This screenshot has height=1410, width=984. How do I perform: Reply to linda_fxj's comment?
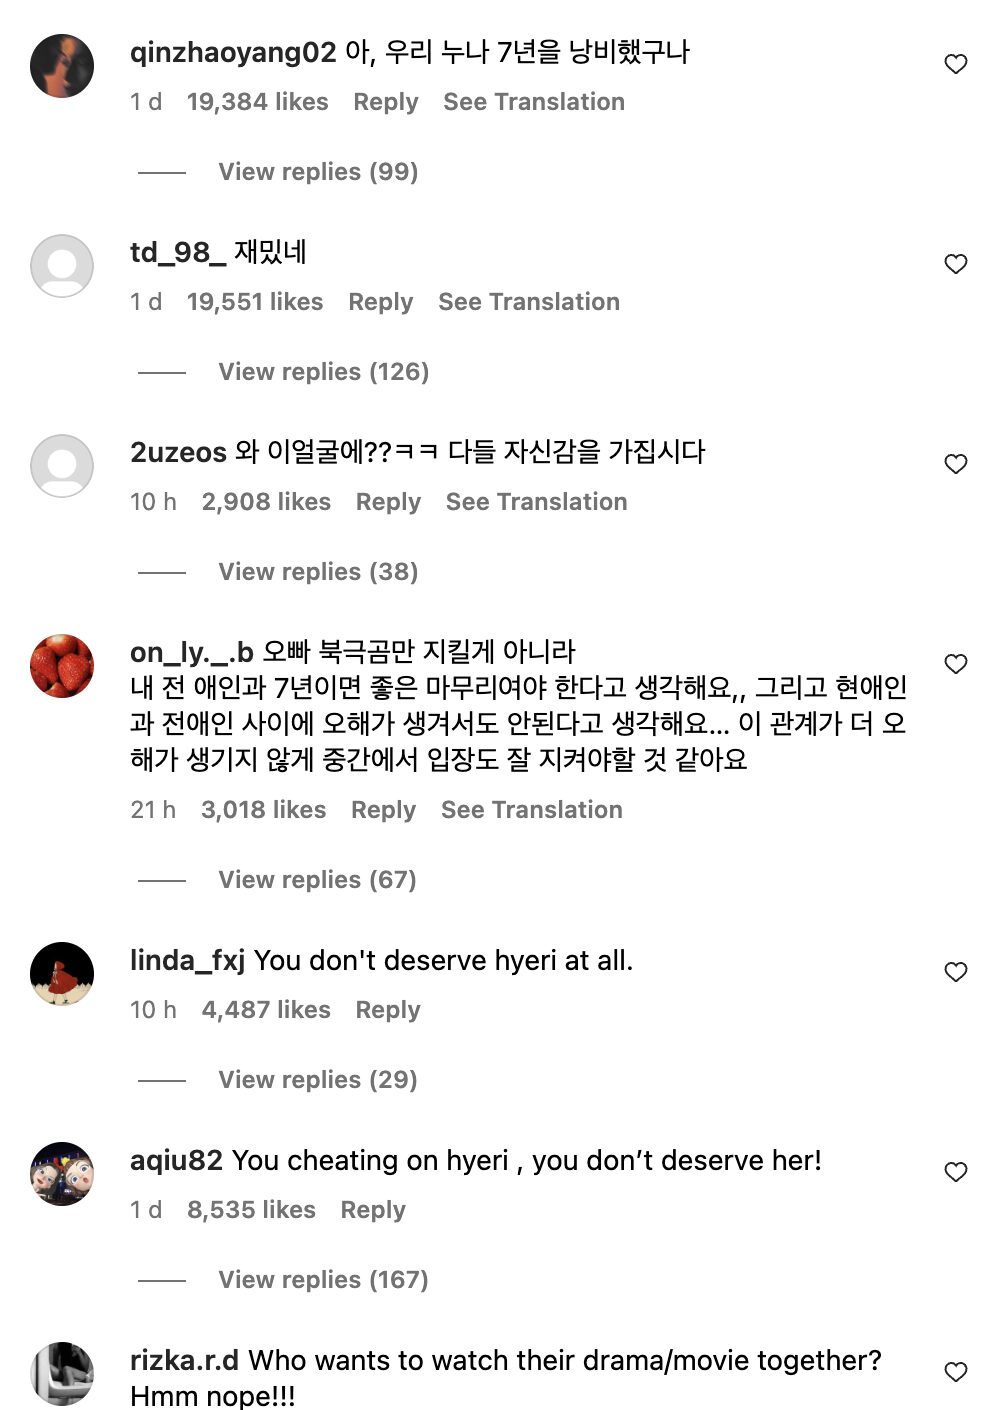388,1010
